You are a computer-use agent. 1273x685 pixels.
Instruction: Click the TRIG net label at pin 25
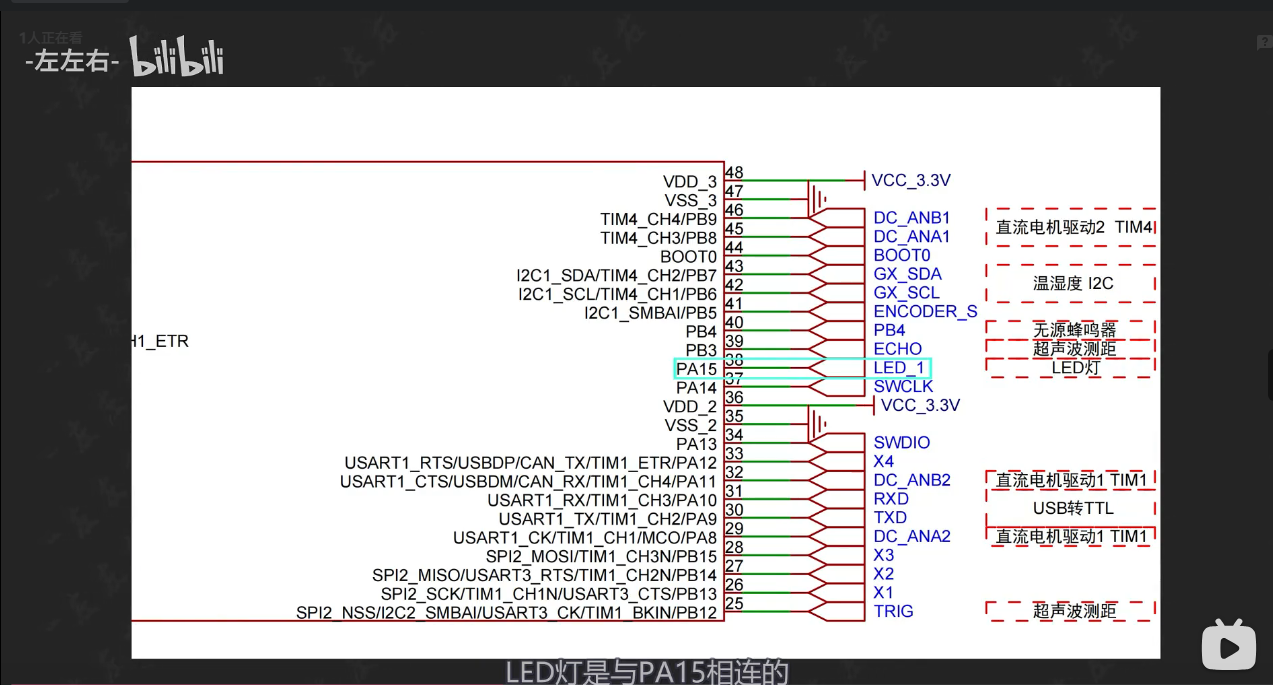click(893, 611)
